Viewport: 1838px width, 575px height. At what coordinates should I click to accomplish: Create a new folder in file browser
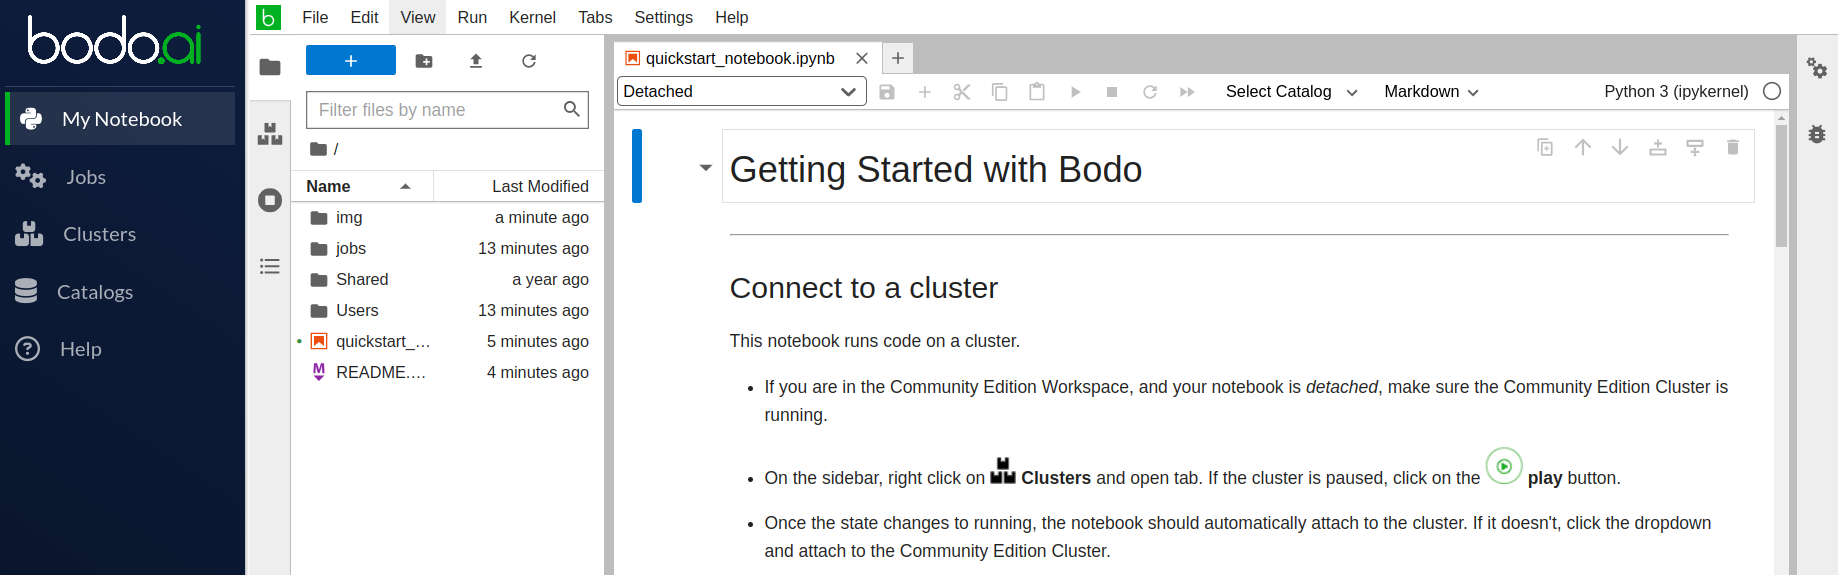pos(424,61)
